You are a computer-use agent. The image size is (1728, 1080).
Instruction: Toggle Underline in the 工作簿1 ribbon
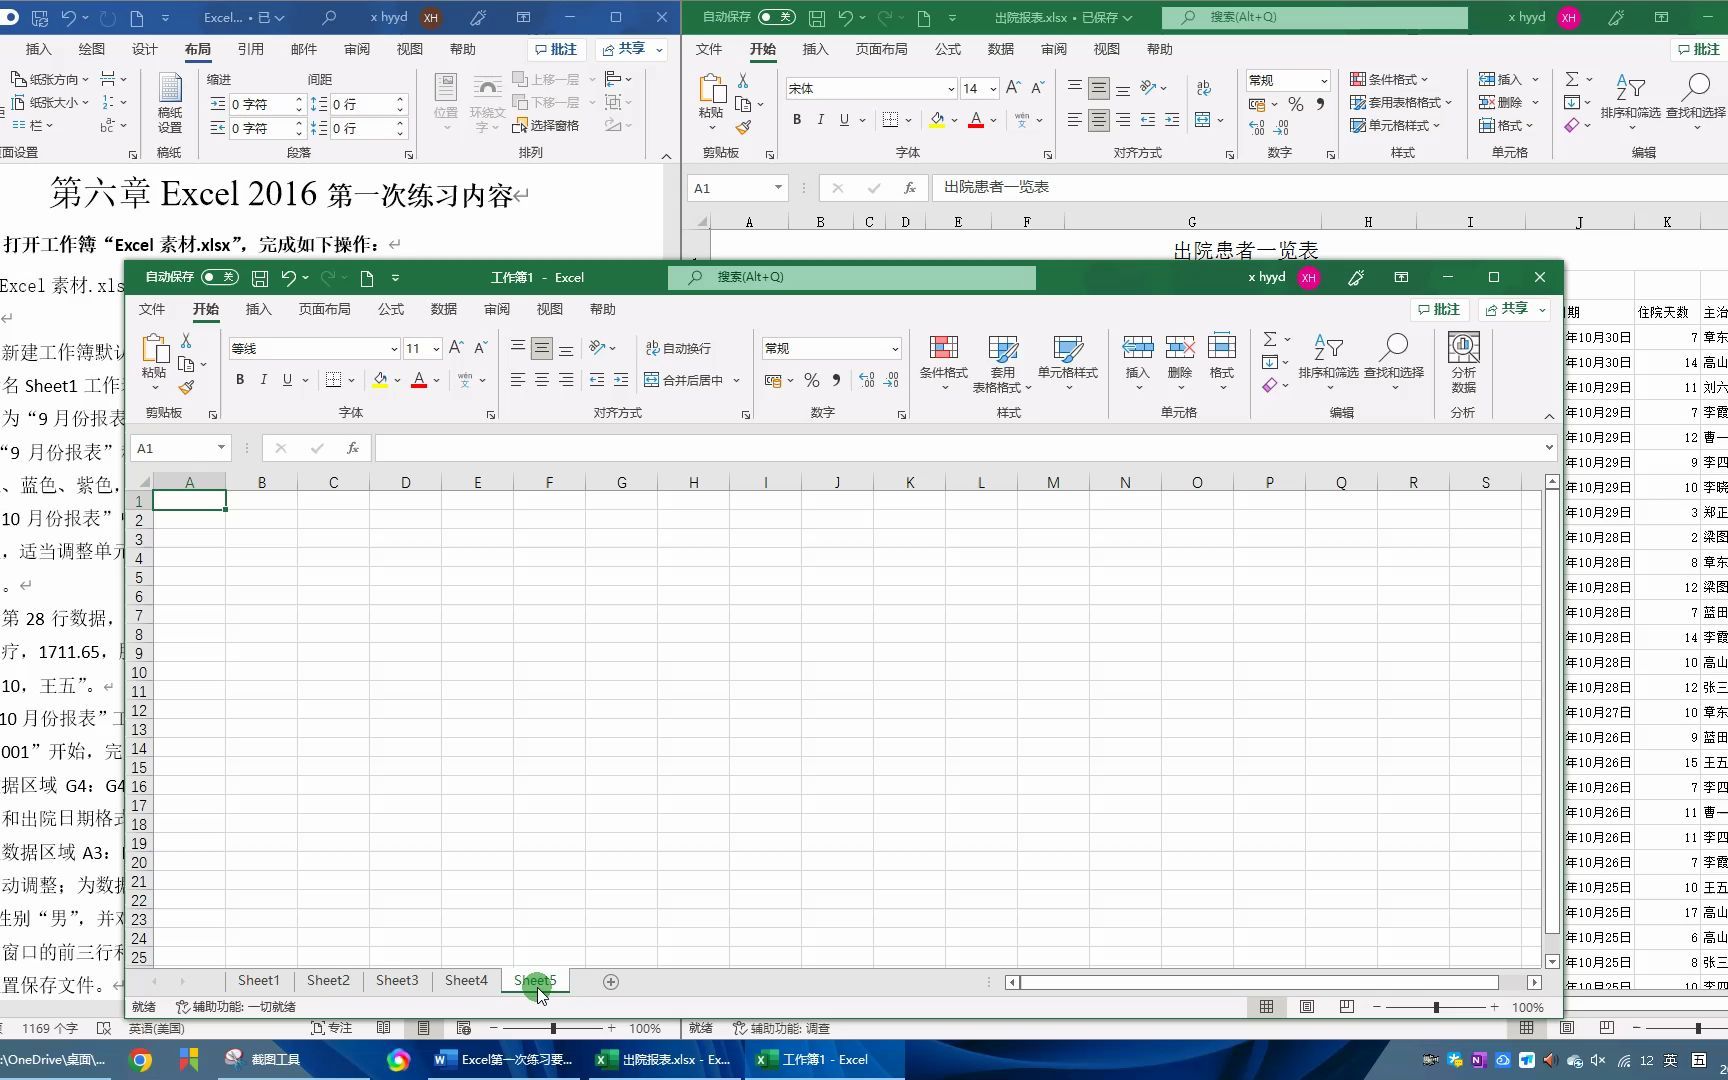click(288, 380)
